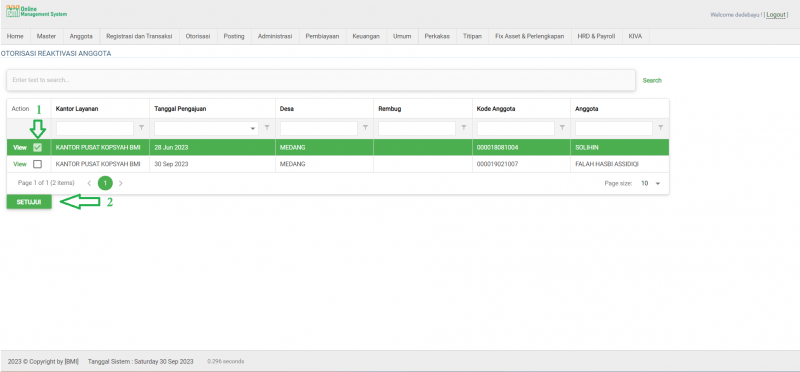Click the SETUJUI button
The width and height of the screenshot is (800, 372).
[29, 202]
